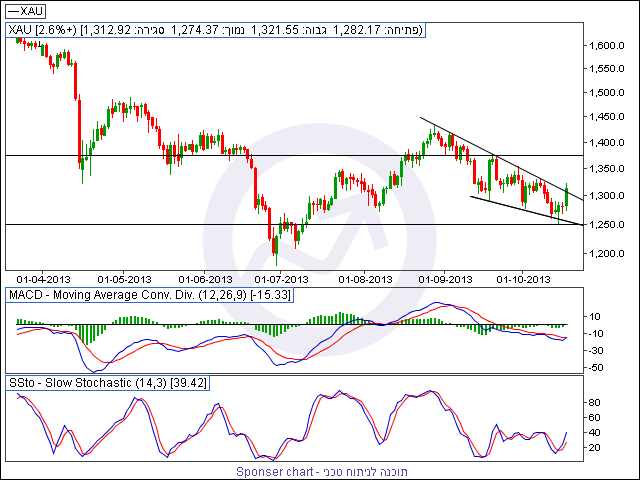Select the XAU price summary header box
Image resolution: width=640 pixels, height=480 pixels.
(216, 30)
